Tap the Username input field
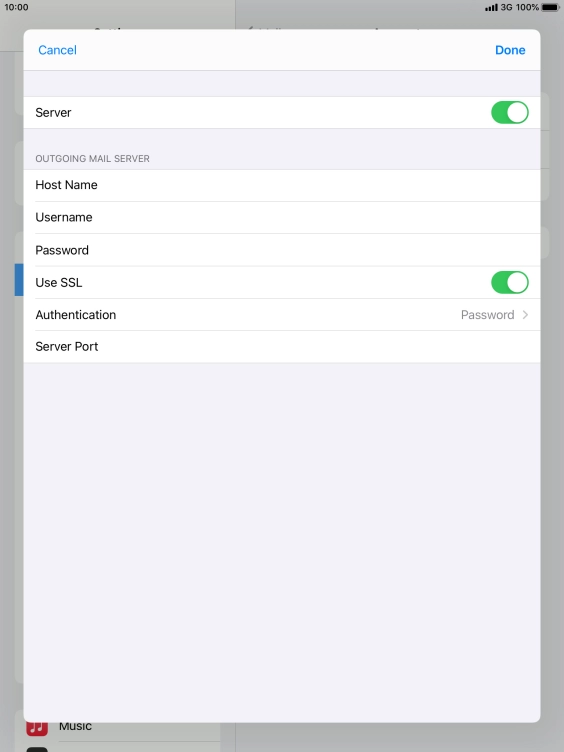This screenshot has width=564, height=752. [x=282, y=217]
